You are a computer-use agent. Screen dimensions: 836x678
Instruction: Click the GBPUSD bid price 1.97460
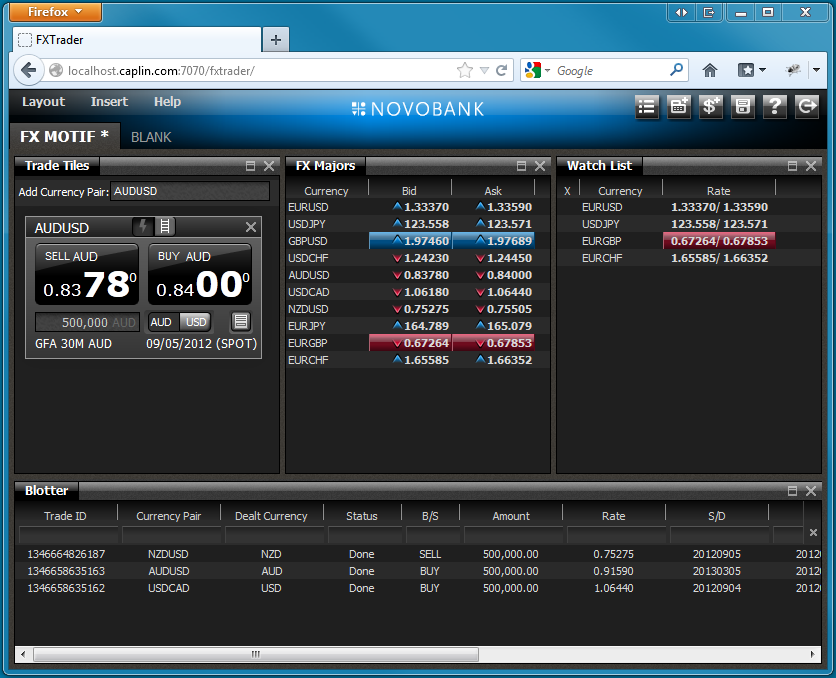(x=411, y=241)
